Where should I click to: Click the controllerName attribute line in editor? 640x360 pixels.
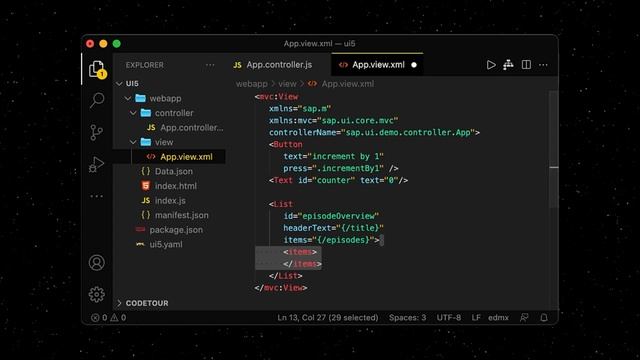tap(374, 133)
